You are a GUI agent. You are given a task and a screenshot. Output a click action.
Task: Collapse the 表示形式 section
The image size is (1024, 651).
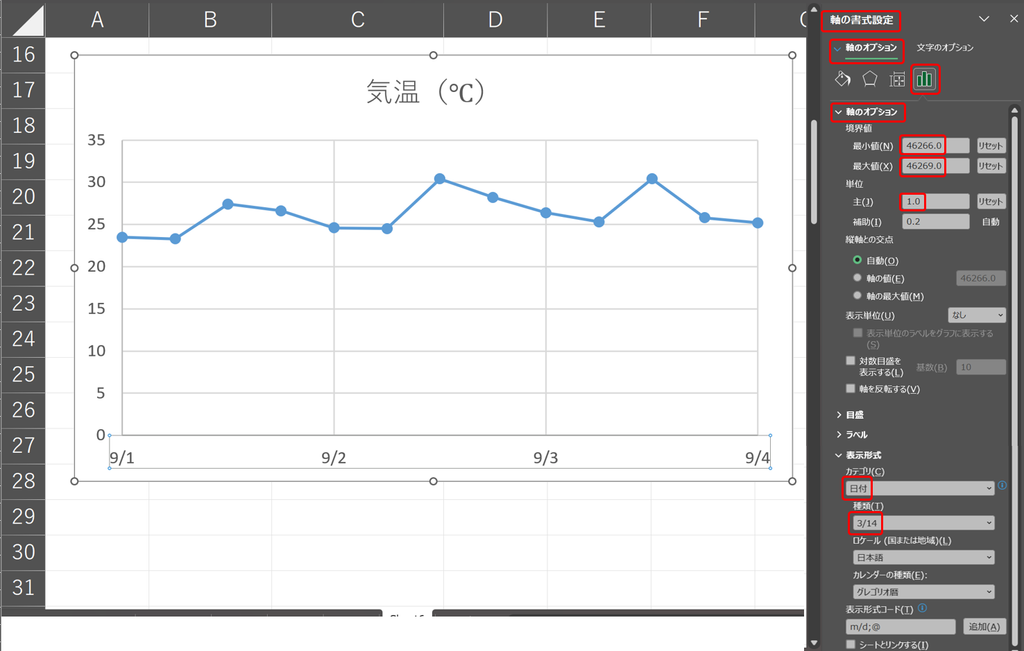click(858, 455)
